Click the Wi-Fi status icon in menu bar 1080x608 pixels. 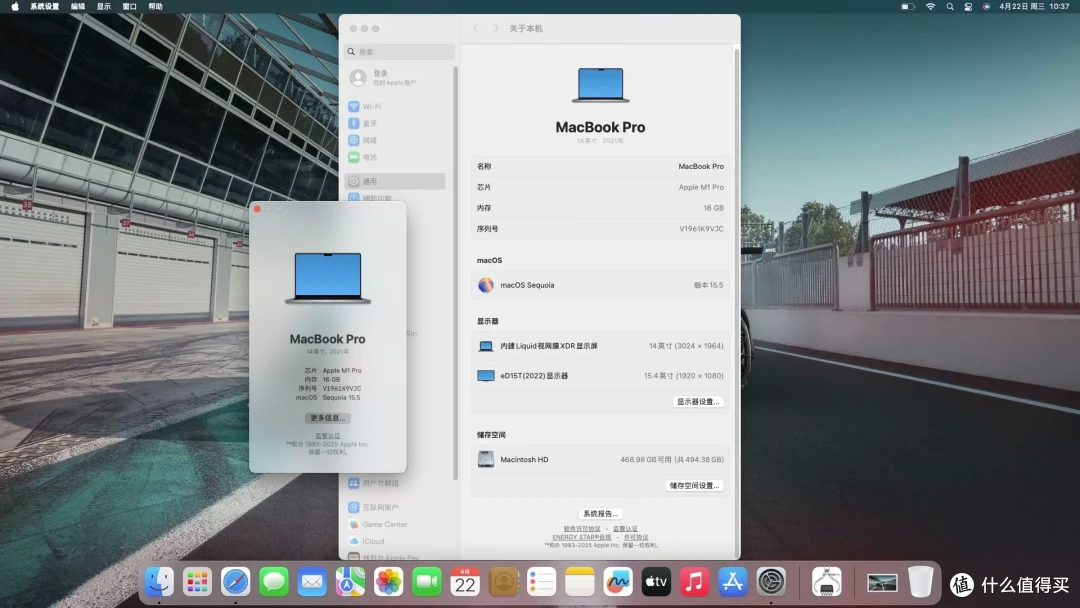931,6
